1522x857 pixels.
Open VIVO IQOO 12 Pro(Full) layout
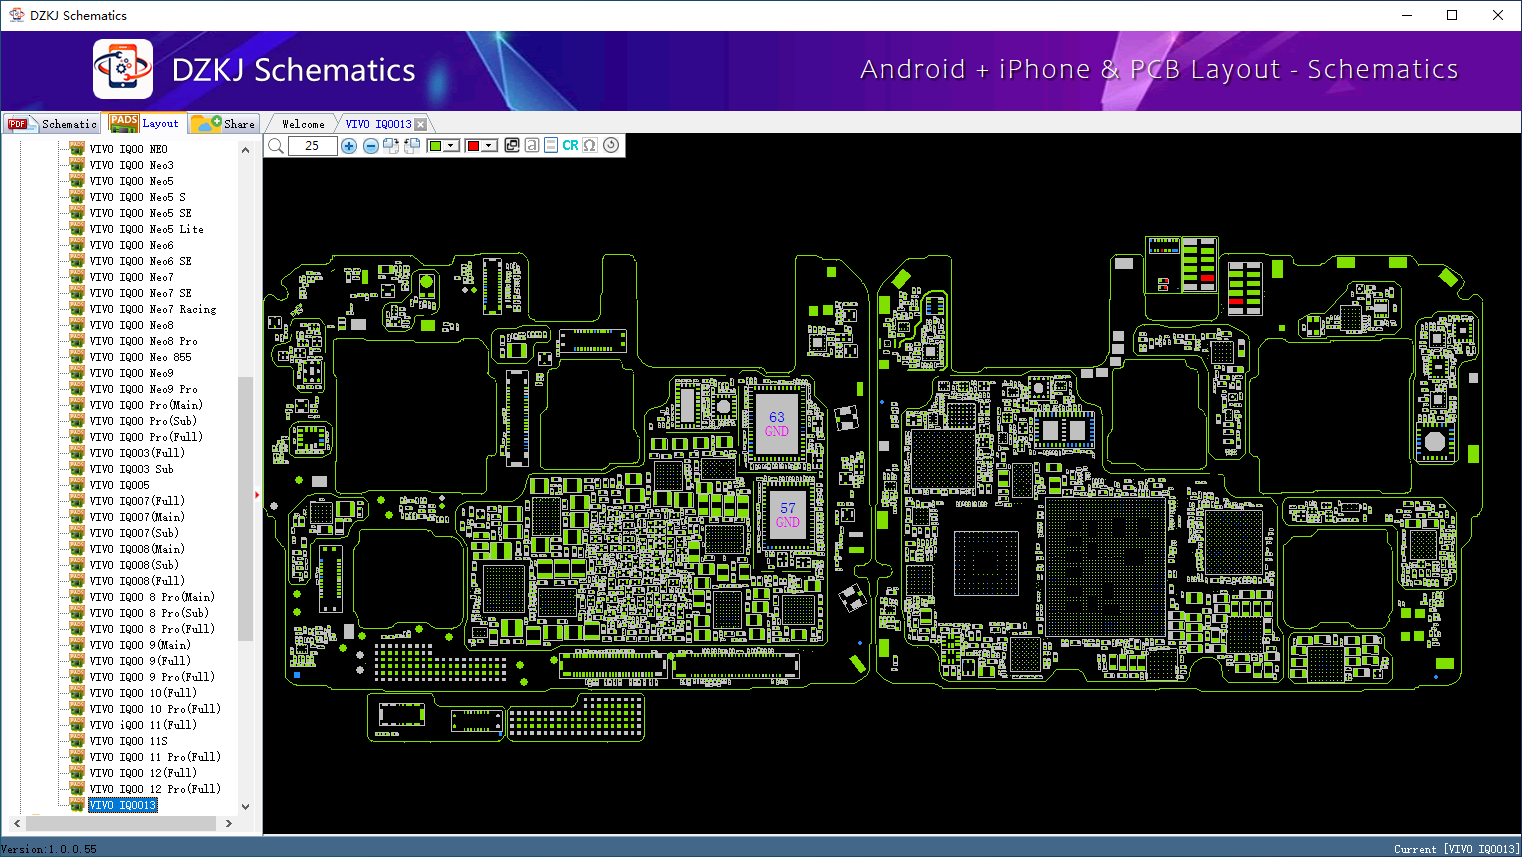(x=155, y=789)
